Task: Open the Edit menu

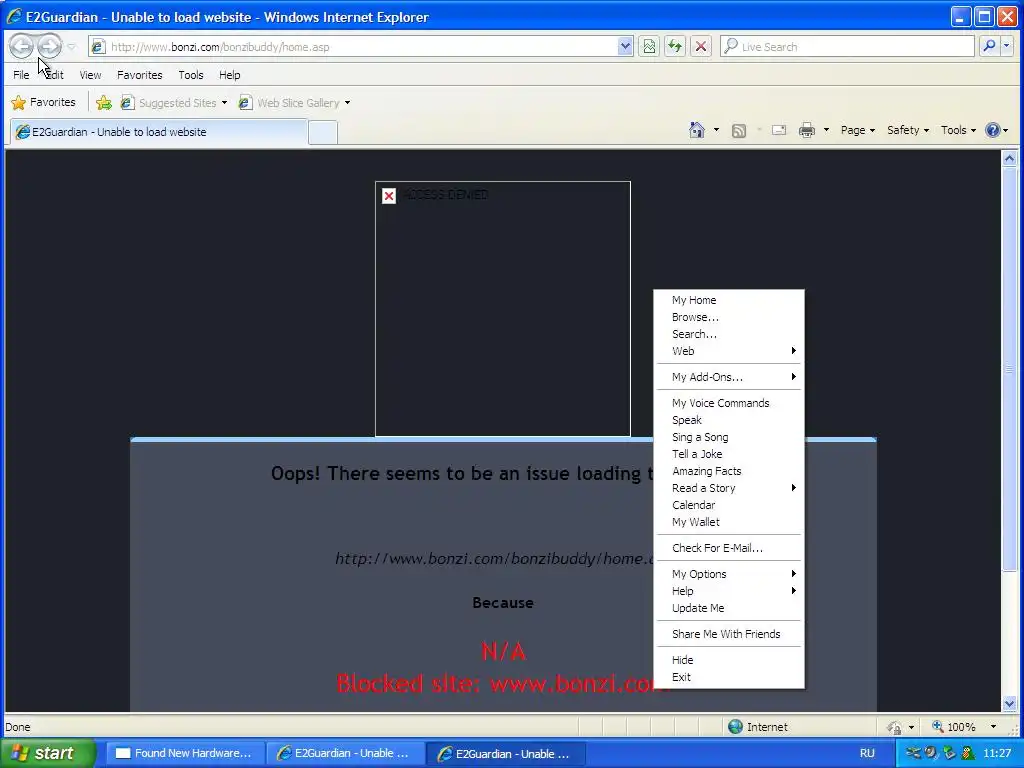Action: point(54,75)
